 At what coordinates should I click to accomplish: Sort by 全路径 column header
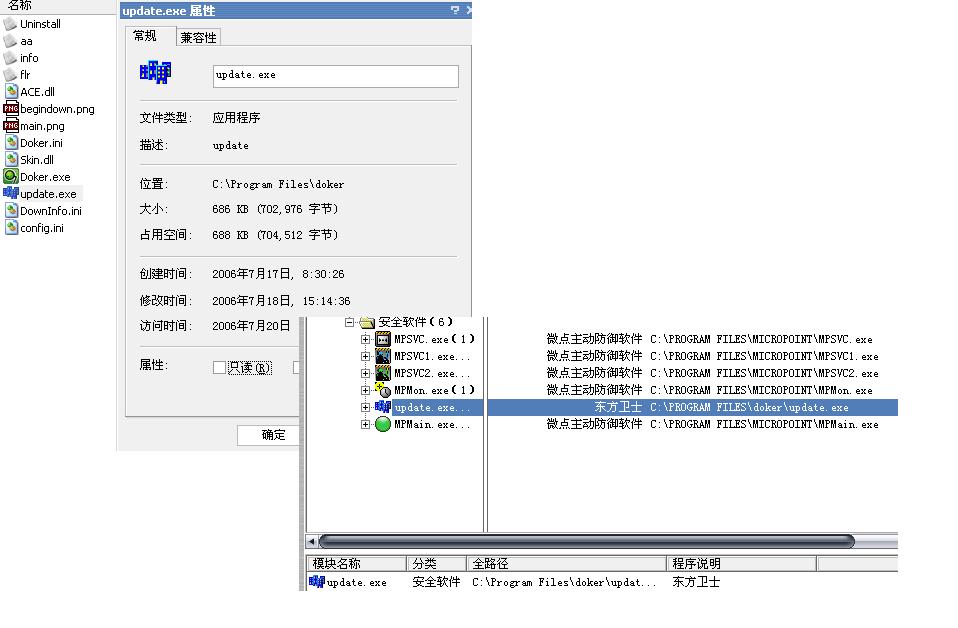click(567, 563)
